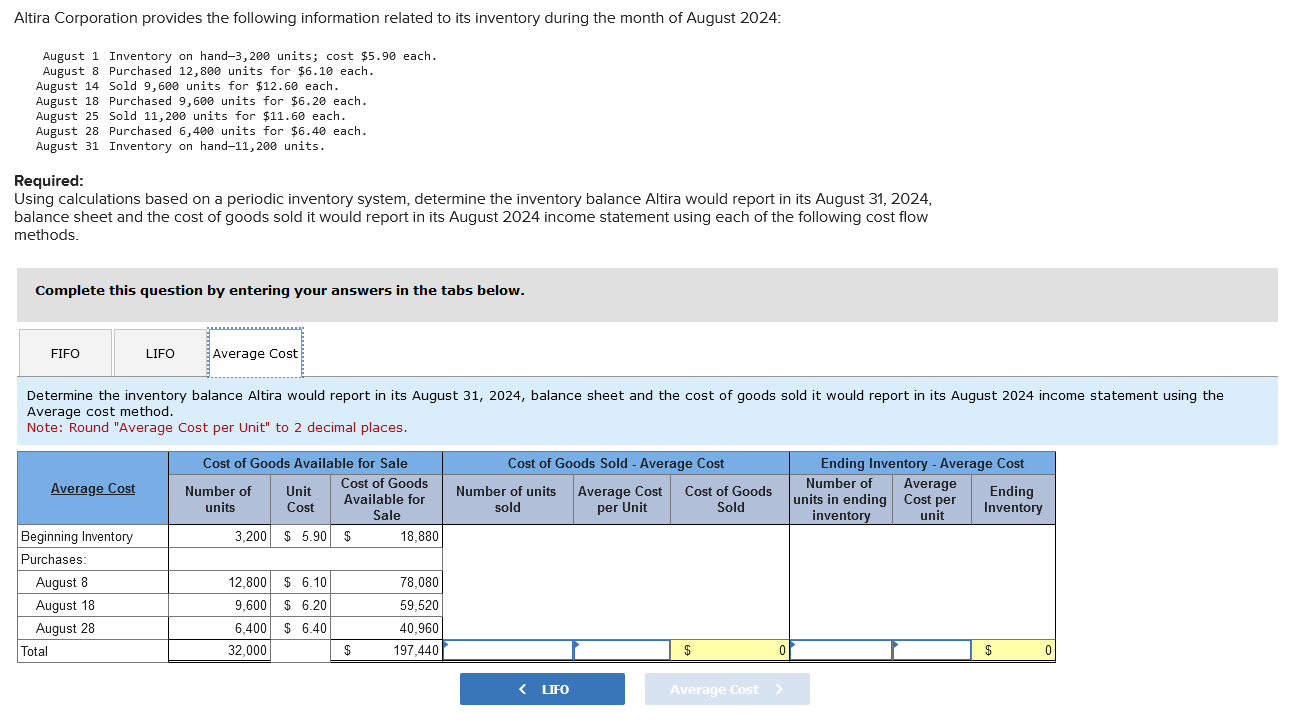Switch to the LIFO tab
The width and height of the screenshot is (1307, 724).
coord(160,353)
